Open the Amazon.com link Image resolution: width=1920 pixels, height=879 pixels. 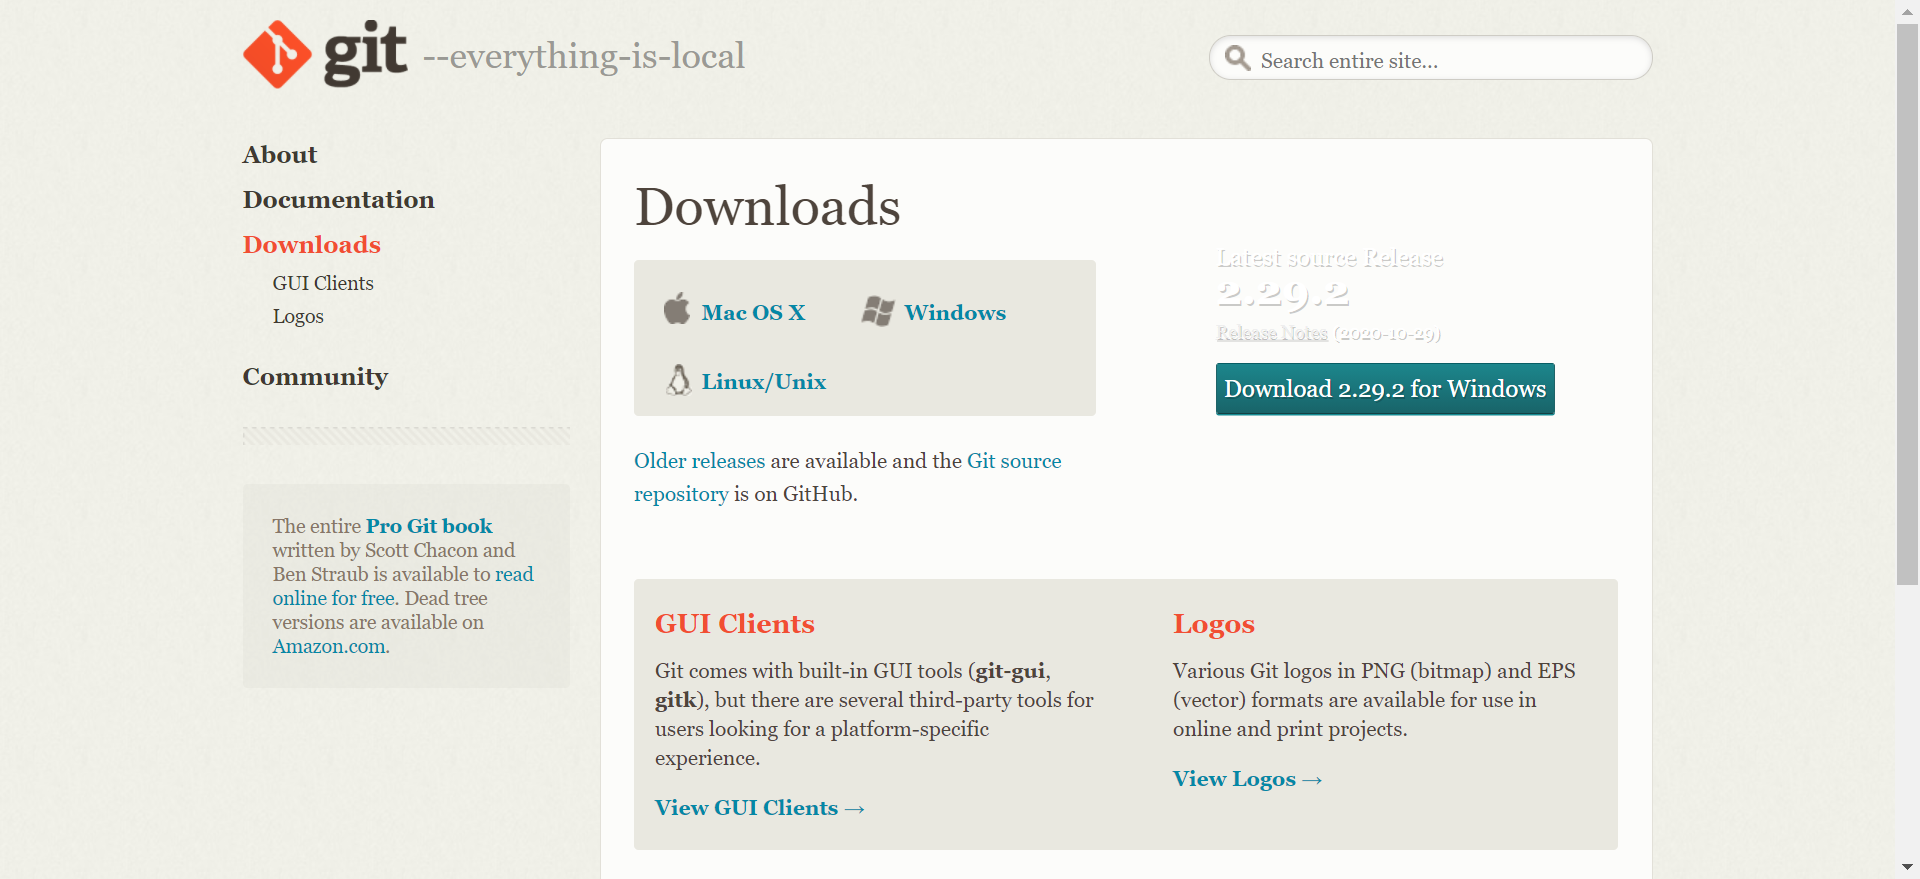pyautogui.click(x=329, y=646)
